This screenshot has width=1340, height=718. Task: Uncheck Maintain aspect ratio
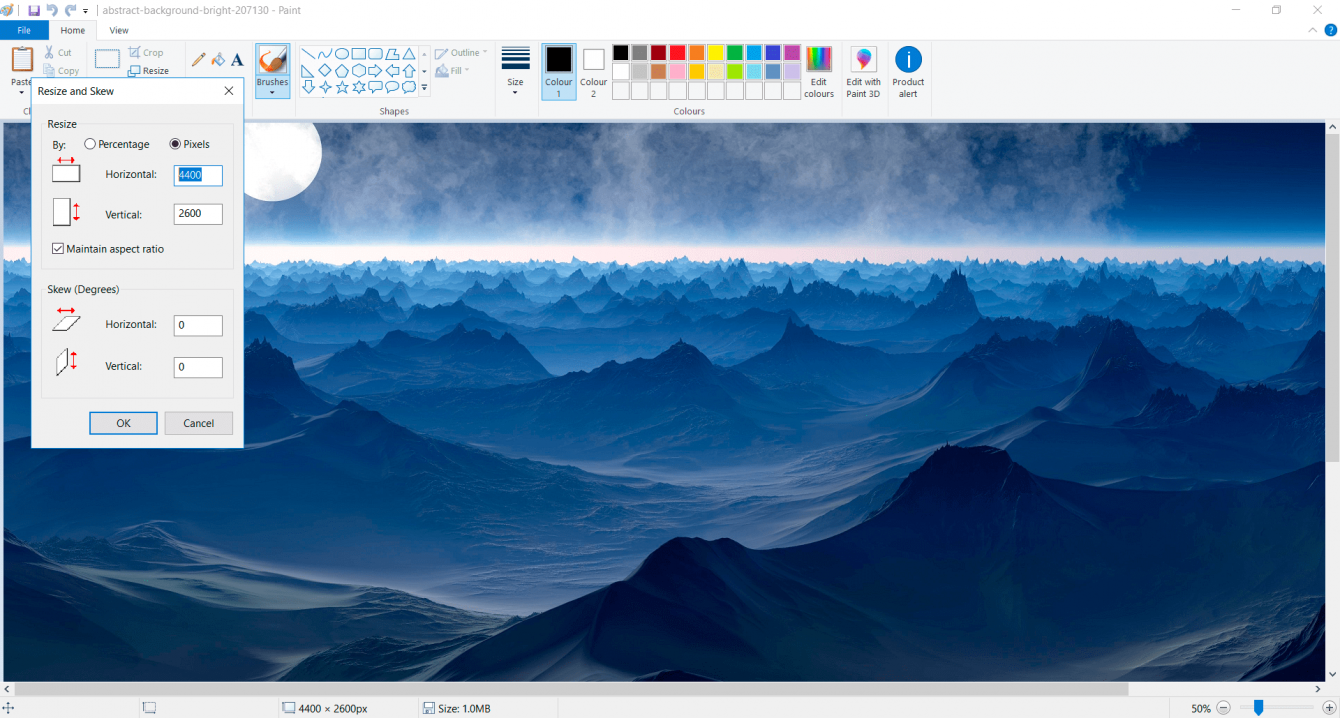click(x=58, y=248)
